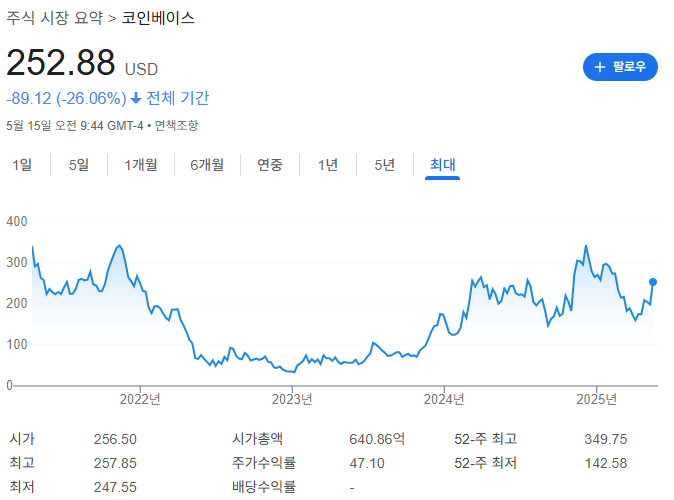Click the 2024년 axis label
The image size is (674, 500).
click(444, 399)
